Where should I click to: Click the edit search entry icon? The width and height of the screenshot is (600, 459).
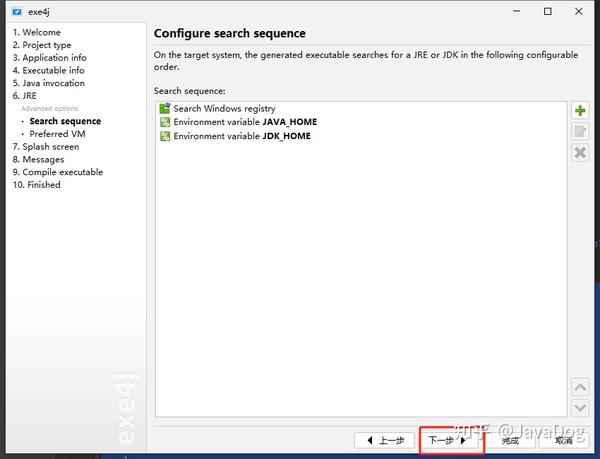point(580,132)
